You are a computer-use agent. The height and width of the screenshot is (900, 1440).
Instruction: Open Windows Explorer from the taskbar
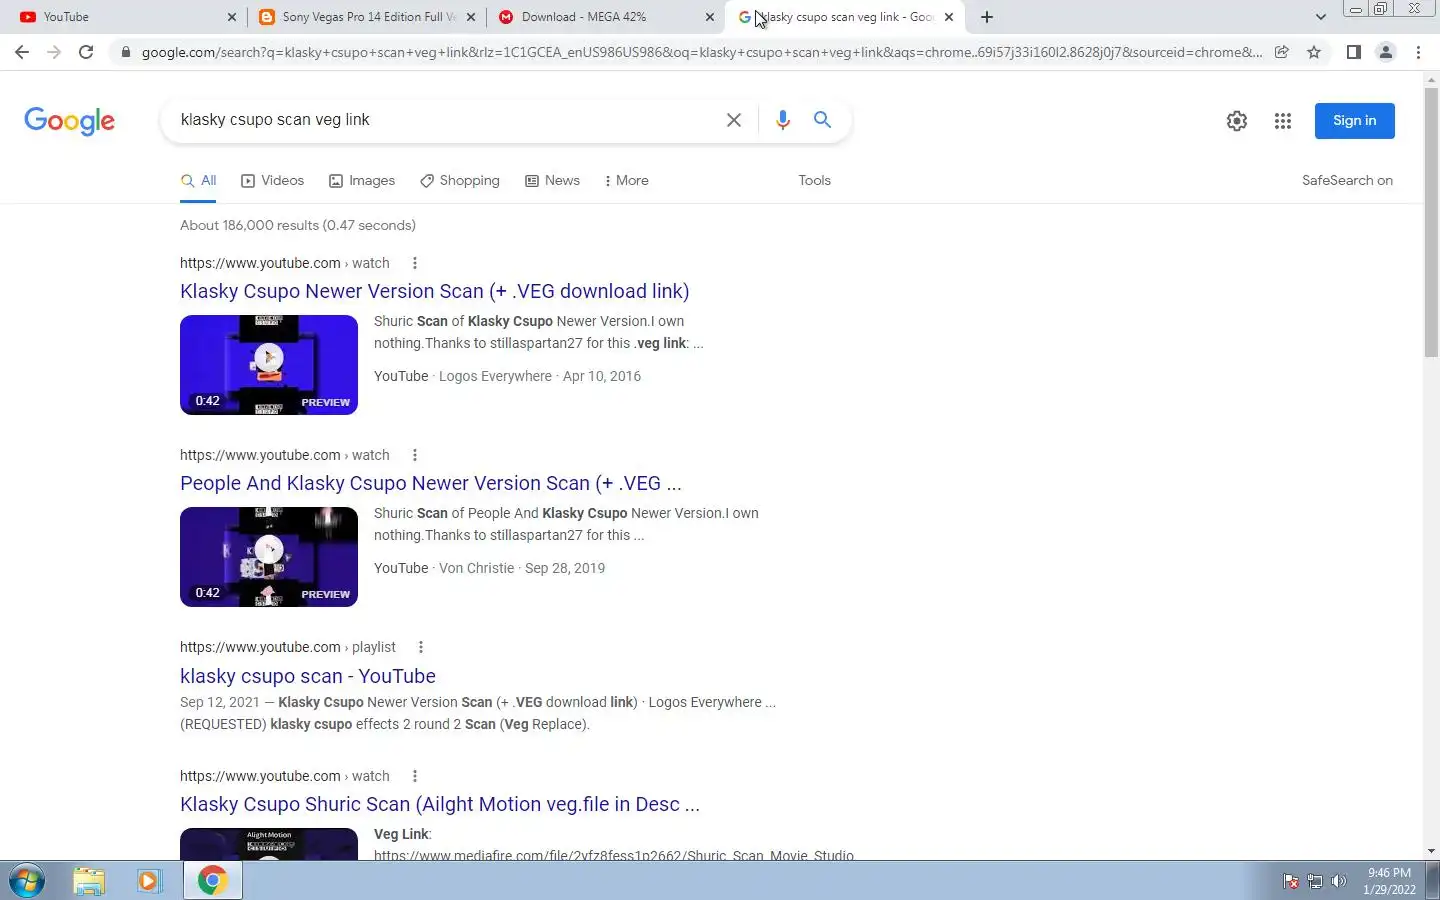[89, 881]
